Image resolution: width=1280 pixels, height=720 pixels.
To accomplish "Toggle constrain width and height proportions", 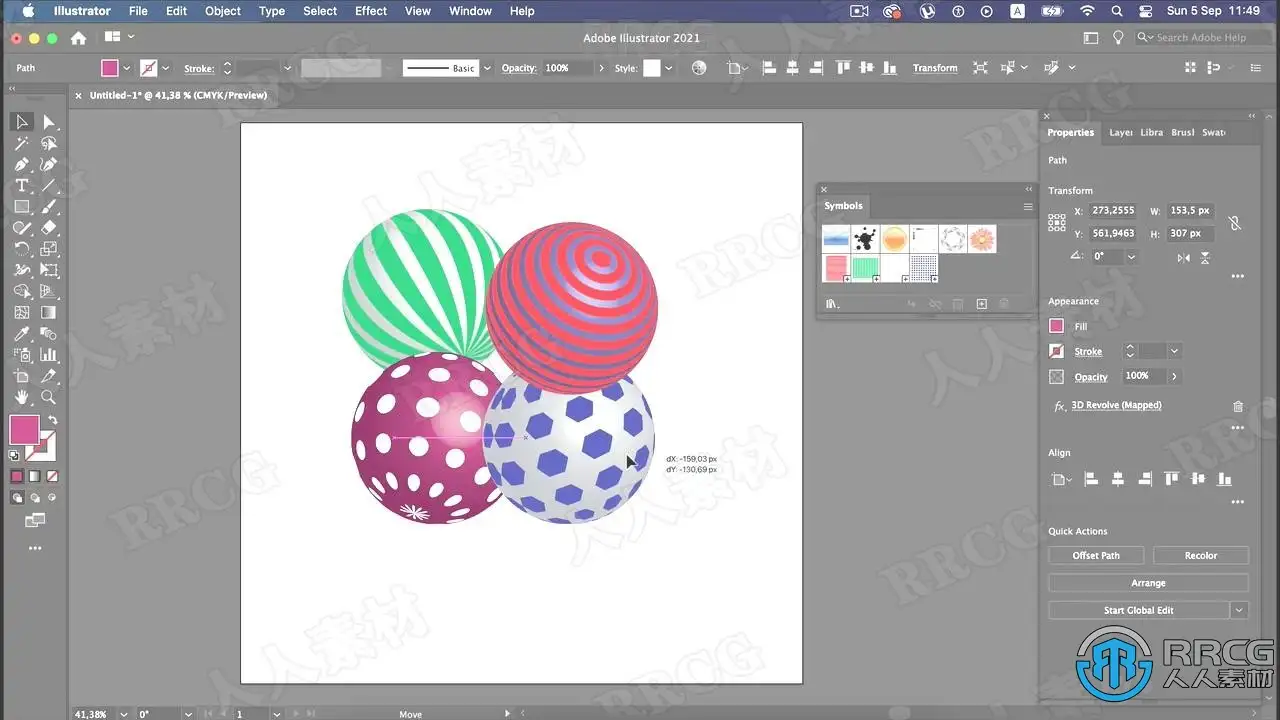I will 1235,223.
